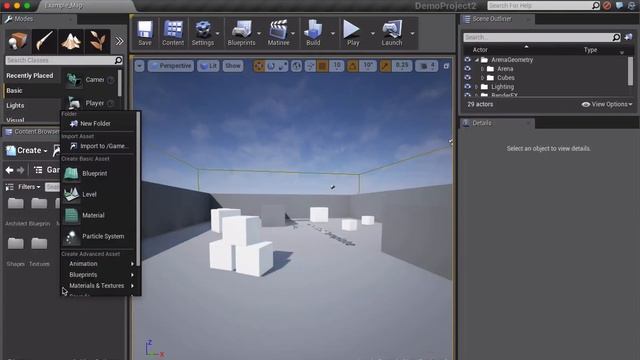Open Show flags dropdown
The height and width of the screenshot is (360, 640).
pyautogui.click(x=233, y=66)
